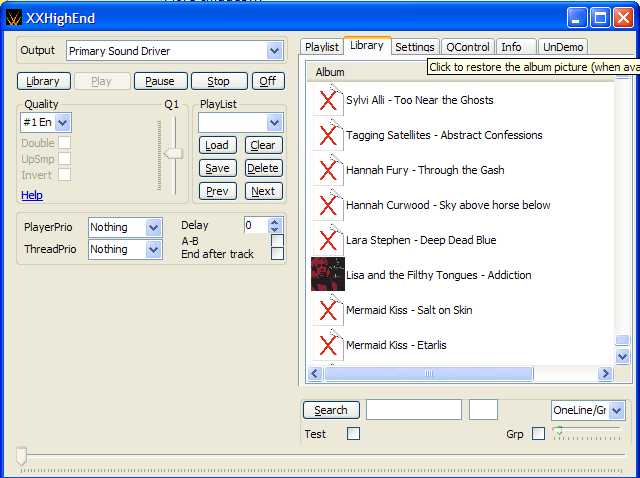Pause playback with the Pause button

(x=160, y=81)
